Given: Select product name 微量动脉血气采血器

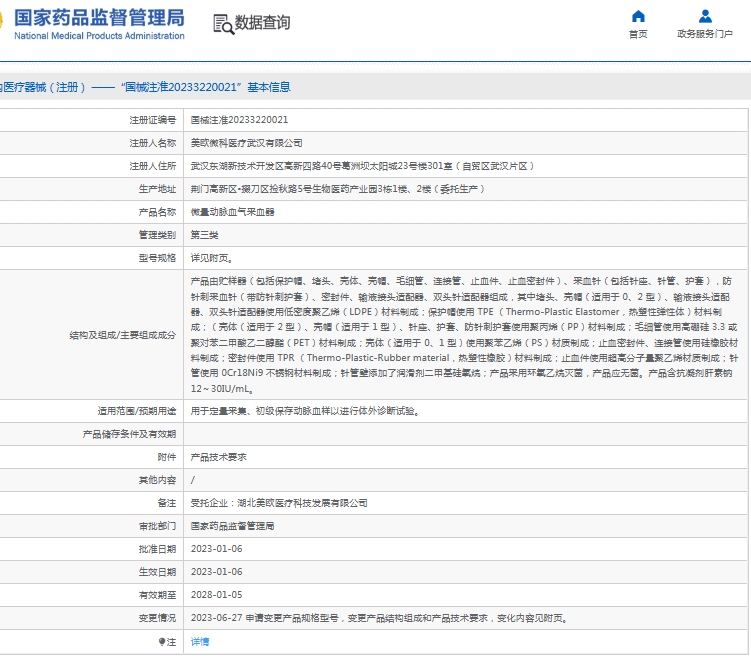Looking at the screenshot, I should coord(232,212).
